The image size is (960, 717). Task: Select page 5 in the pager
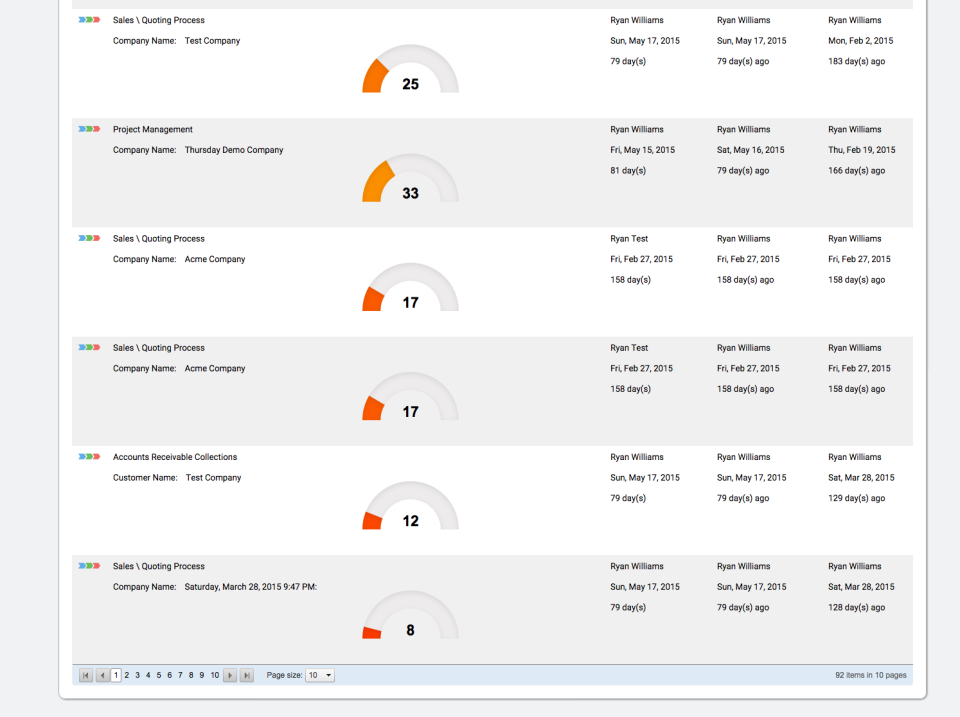(159, 675)
